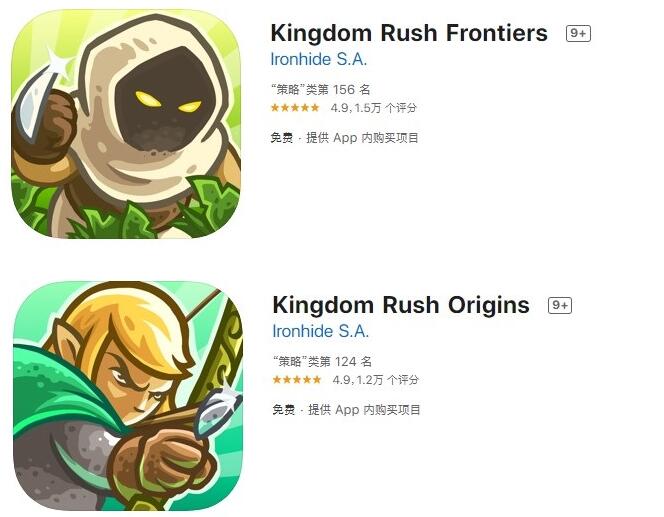The image size is (664, 517).
Task: Click the 免费 price label for Frontiers
Action: (282, 138)
